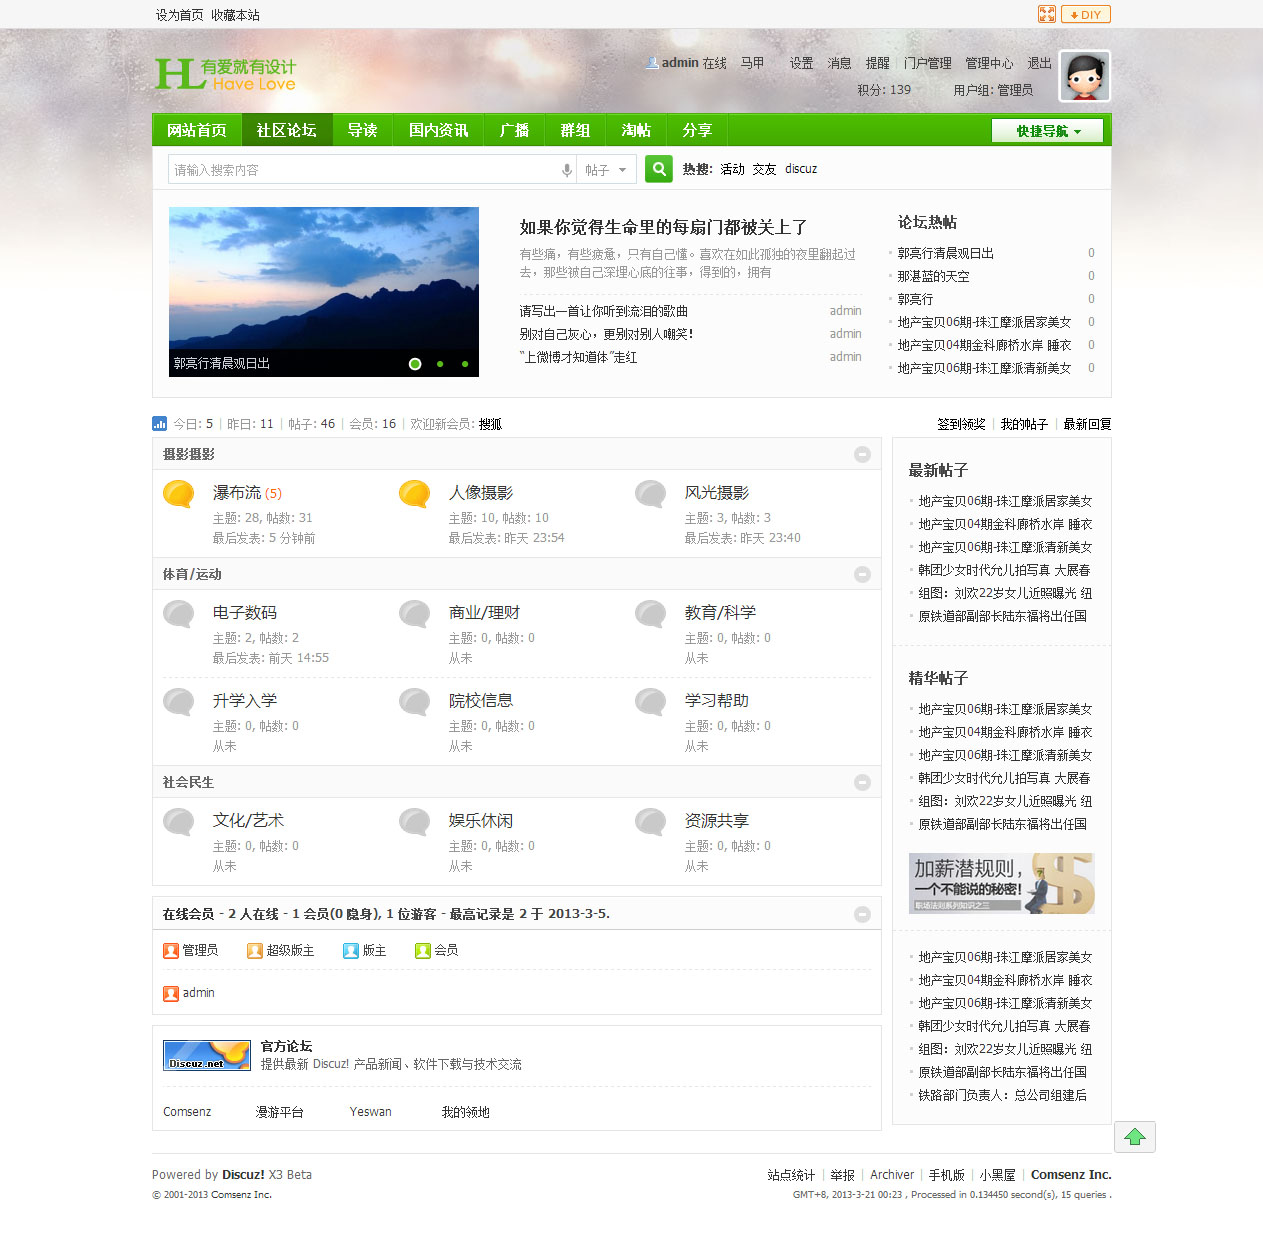
Task: Click the 资源共享 forum bubble icon
Action: pos(651,822)
